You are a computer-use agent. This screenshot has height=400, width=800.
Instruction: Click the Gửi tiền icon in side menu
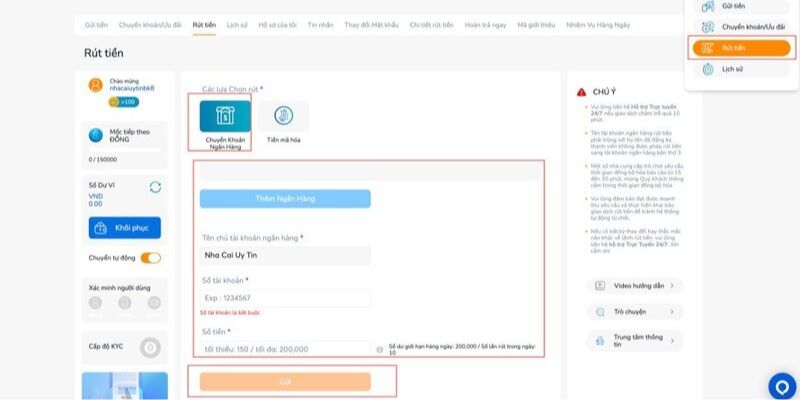click(708, 7)
